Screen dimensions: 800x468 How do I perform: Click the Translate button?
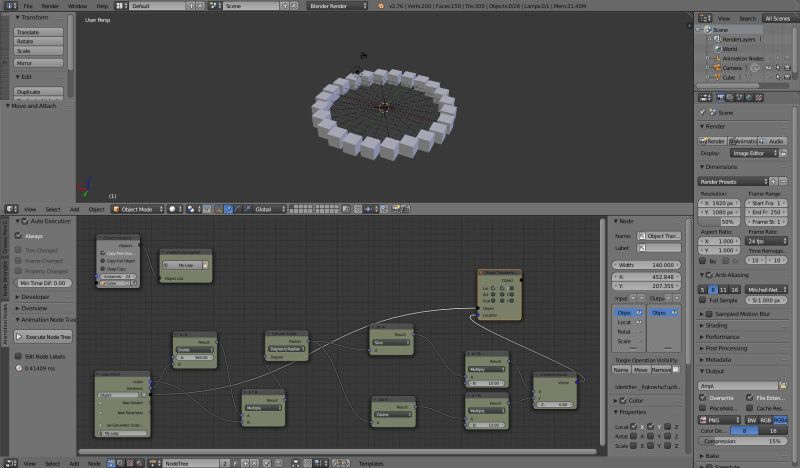click(38, 32)
